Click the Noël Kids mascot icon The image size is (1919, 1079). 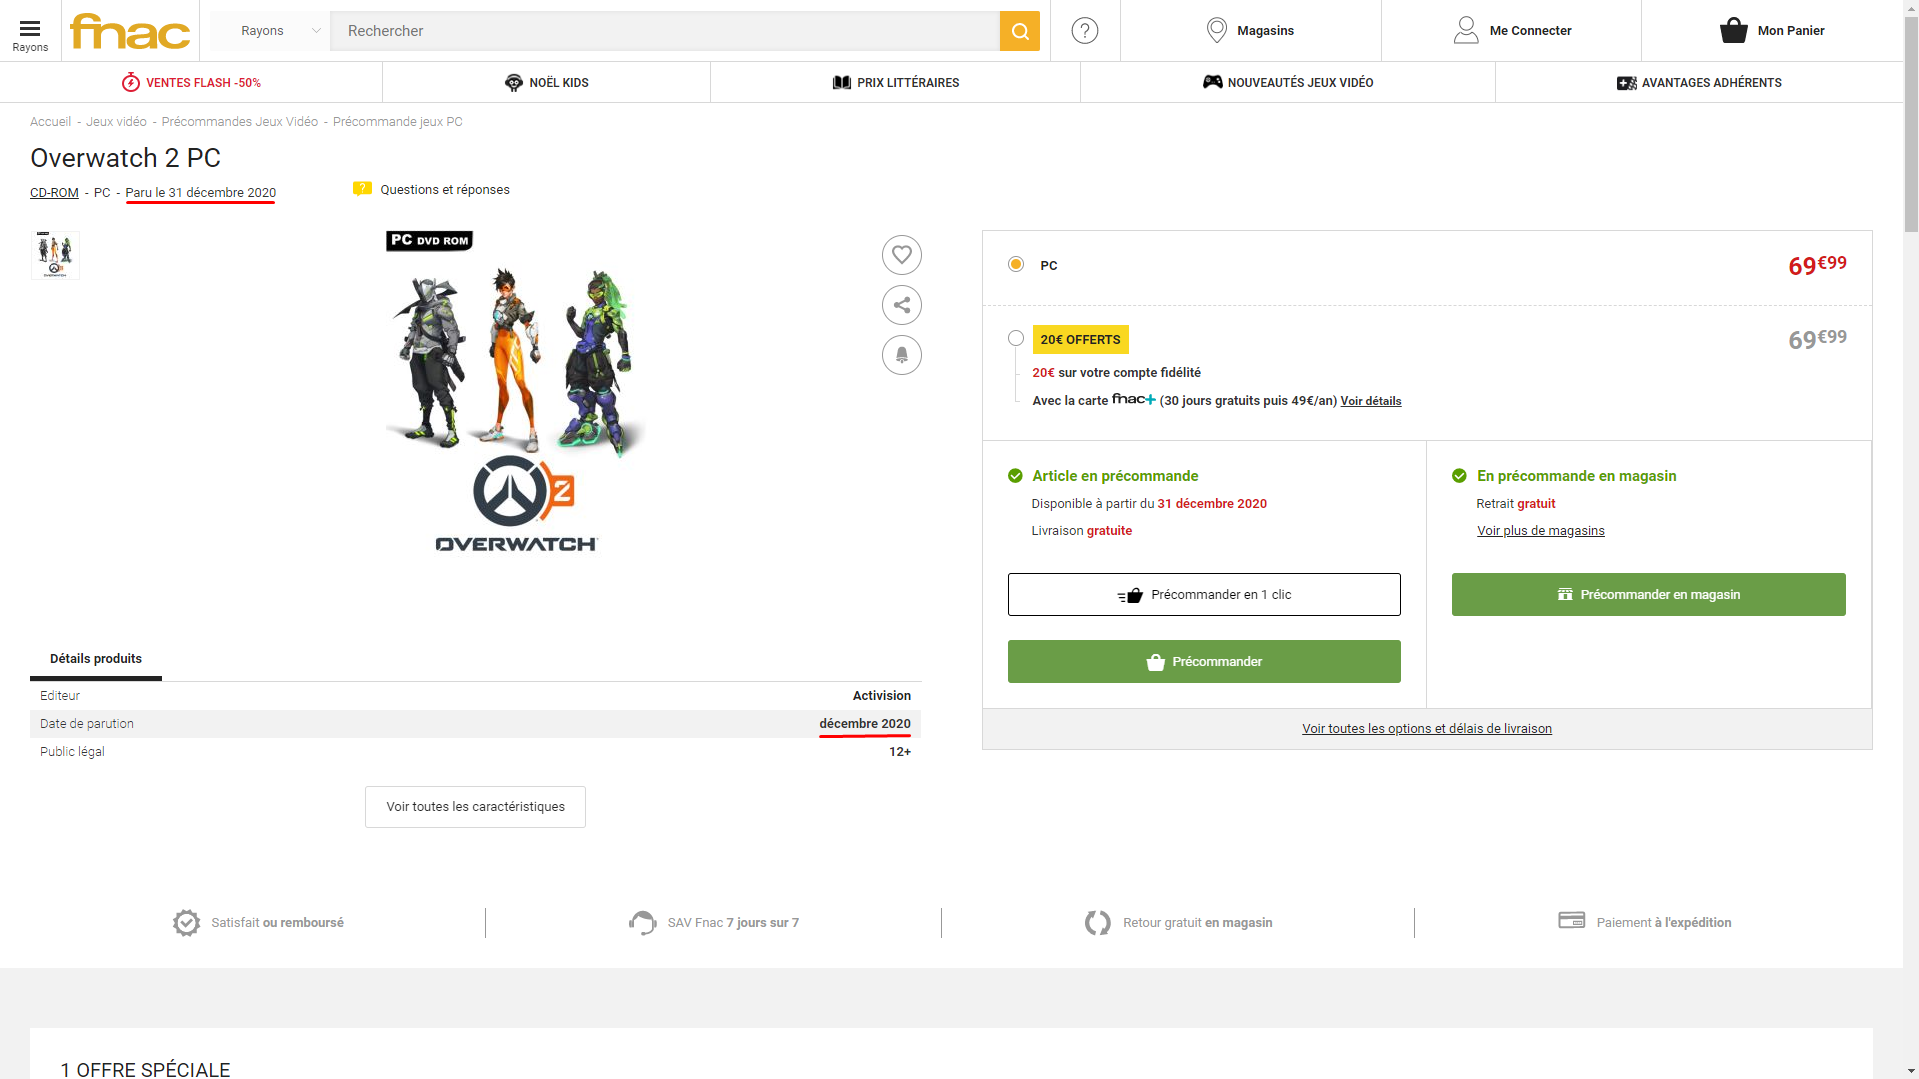coord(514,82)
